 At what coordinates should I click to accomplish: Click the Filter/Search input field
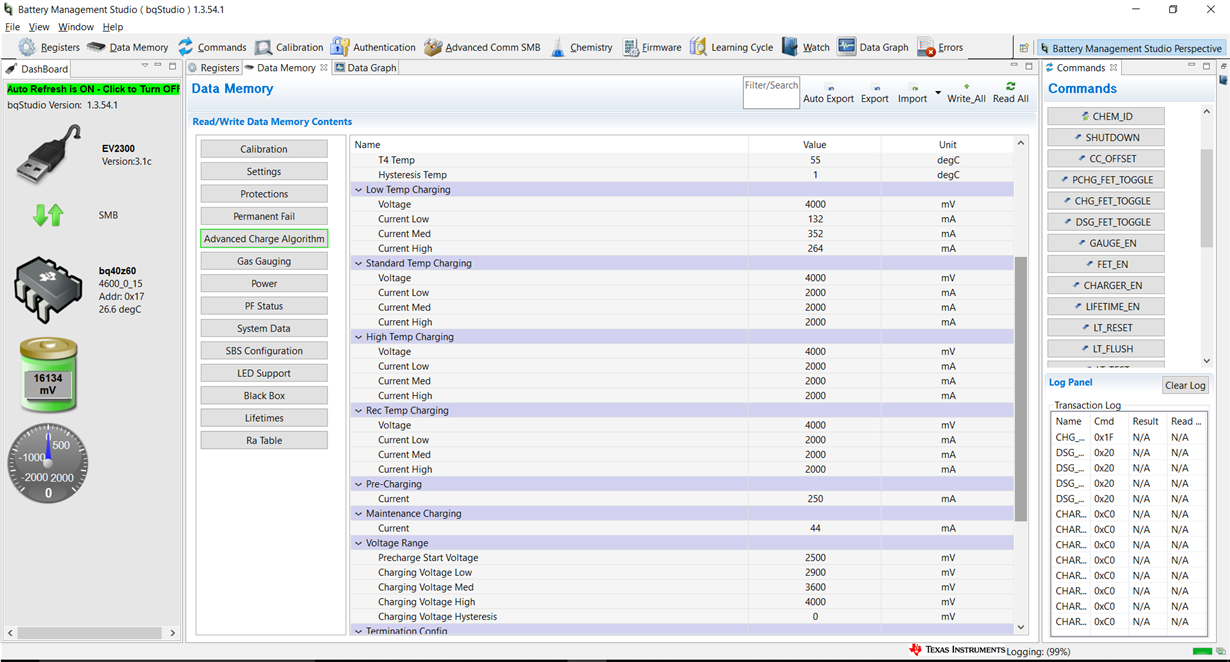pos(771,93)
